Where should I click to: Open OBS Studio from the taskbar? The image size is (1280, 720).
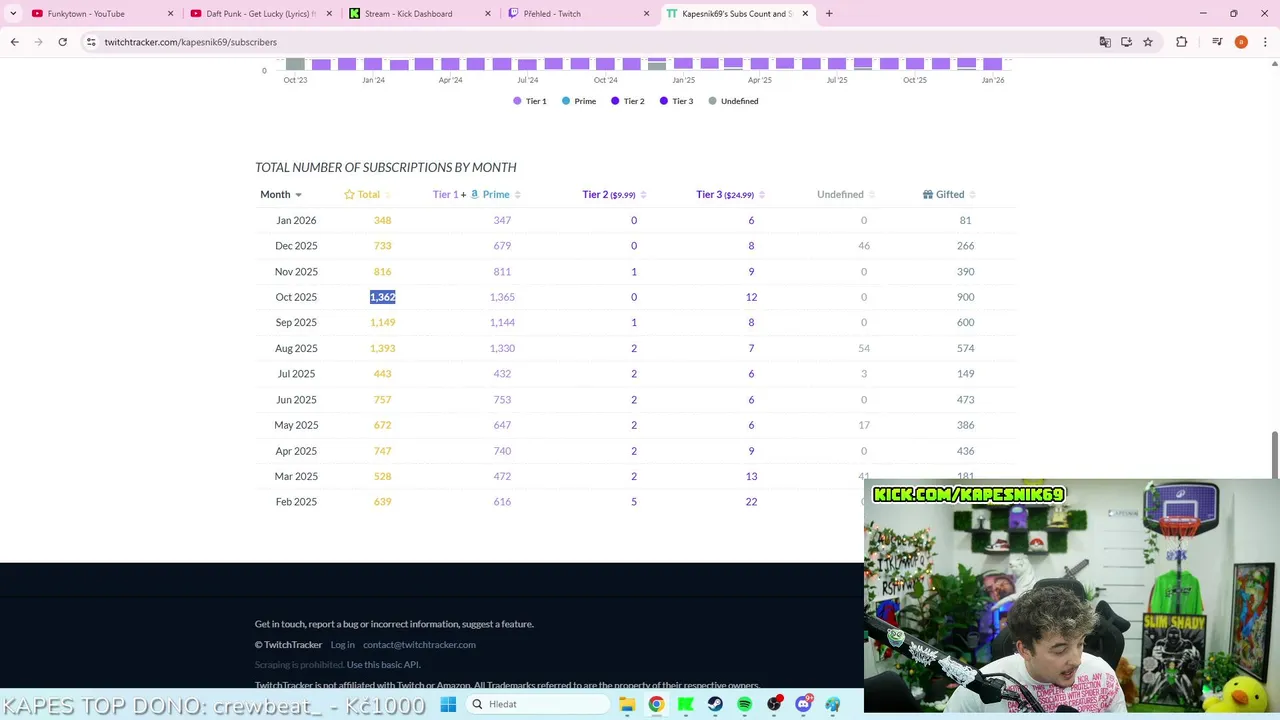(774, 704)
